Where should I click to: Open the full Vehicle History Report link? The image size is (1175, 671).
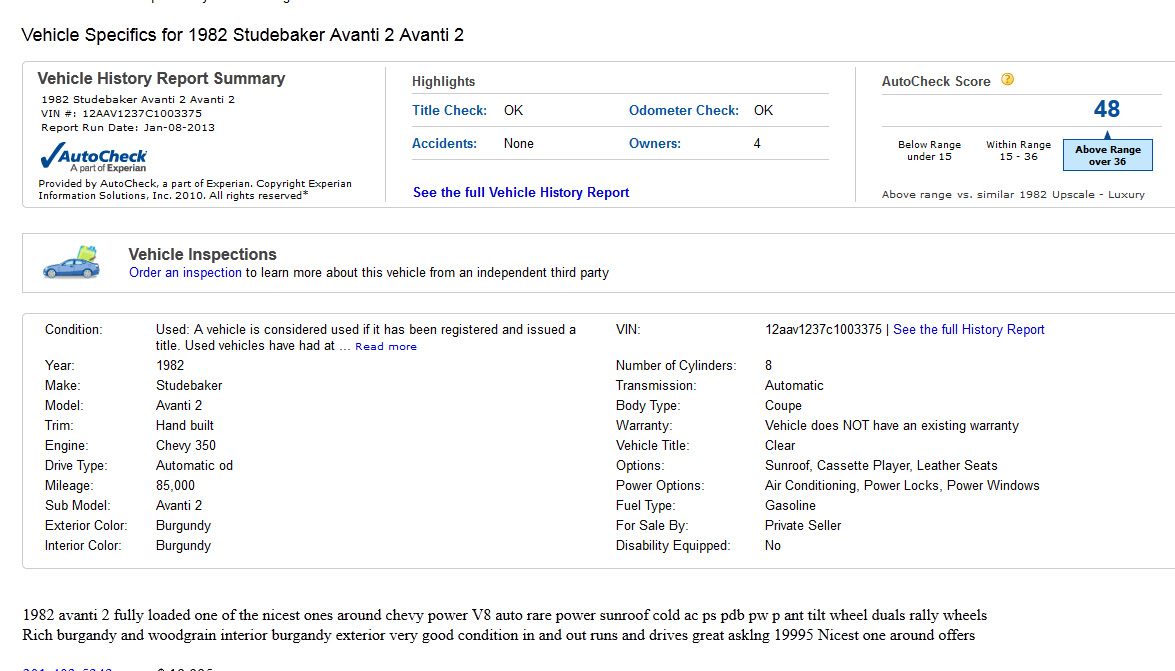click(521, 192)
